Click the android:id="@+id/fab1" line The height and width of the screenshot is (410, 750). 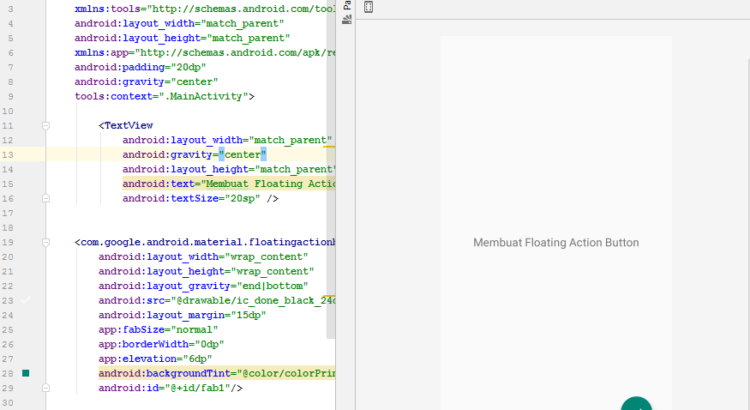click(170, 387)
